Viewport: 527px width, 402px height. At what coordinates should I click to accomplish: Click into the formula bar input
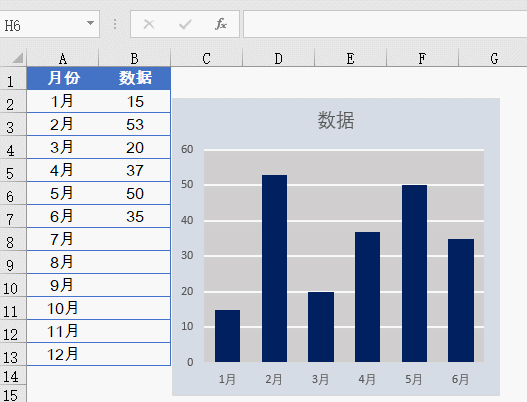click(x=385, y=24)
